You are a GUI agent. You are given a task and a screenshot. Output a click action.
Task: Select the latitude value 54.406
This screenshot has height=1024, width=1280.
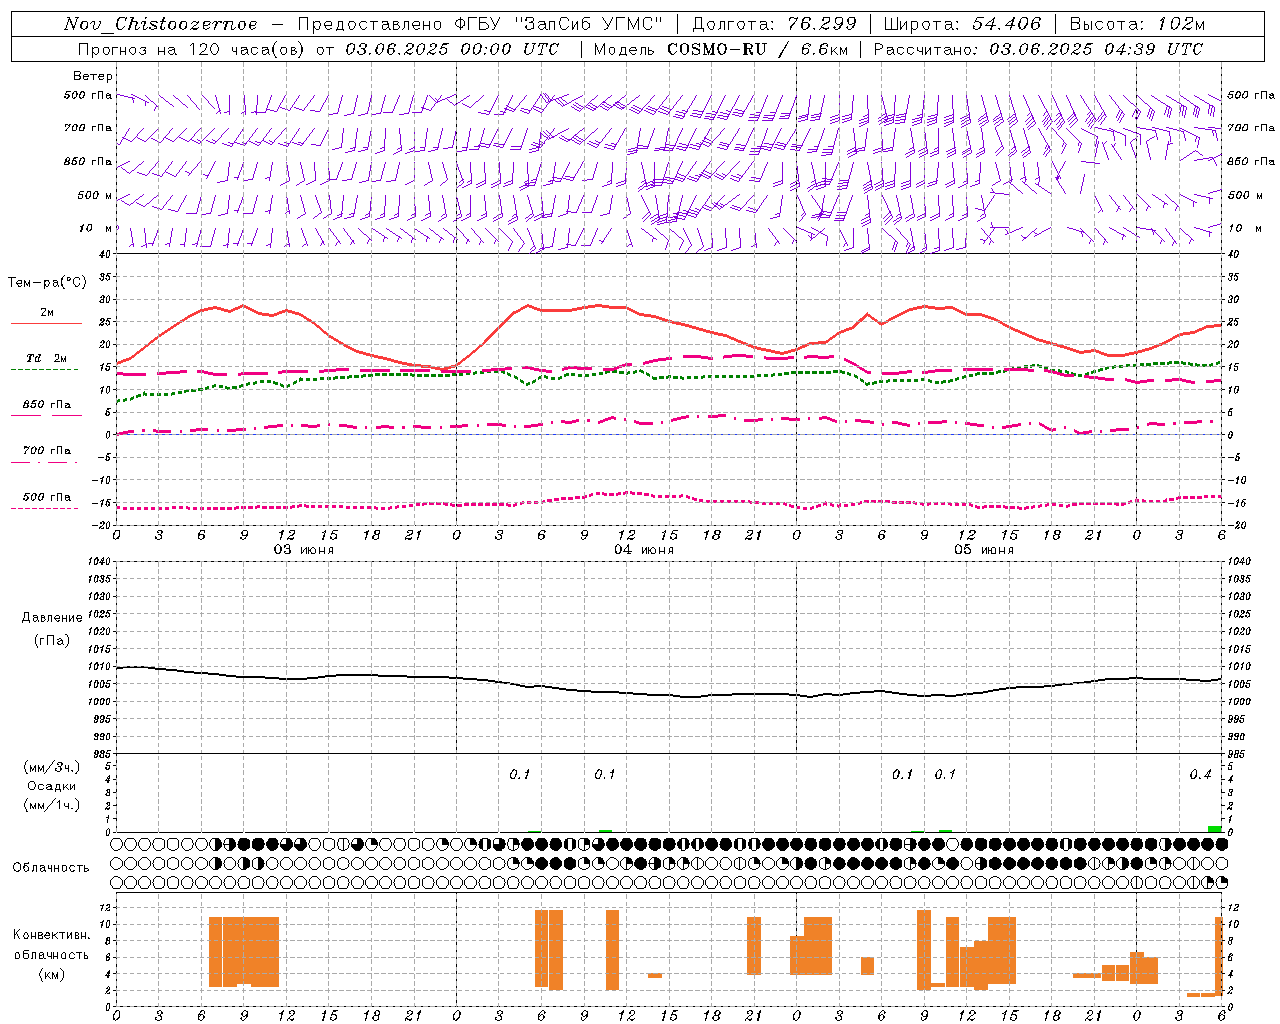[1006, 24]
